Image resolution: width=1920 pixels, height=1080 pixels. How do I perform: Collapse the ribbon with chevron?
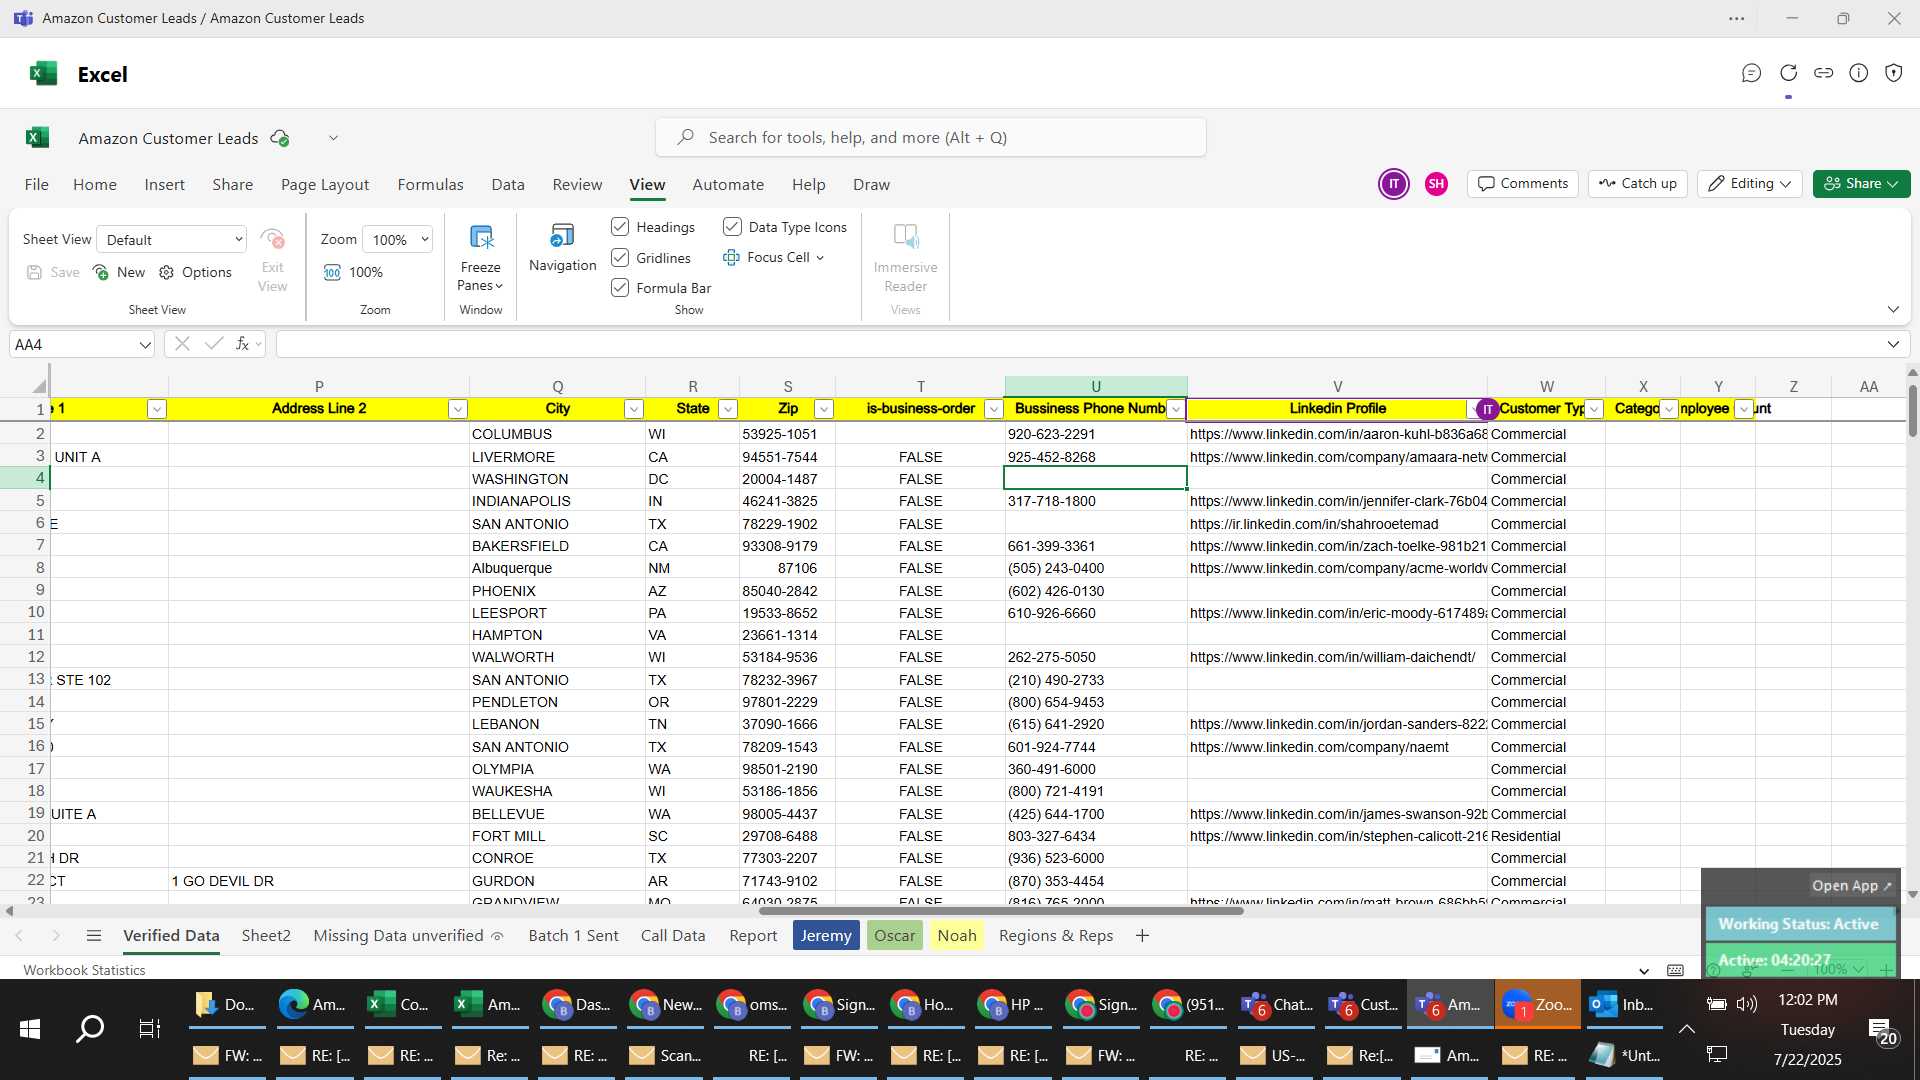pyautogui.click(x=1893, y=309)
